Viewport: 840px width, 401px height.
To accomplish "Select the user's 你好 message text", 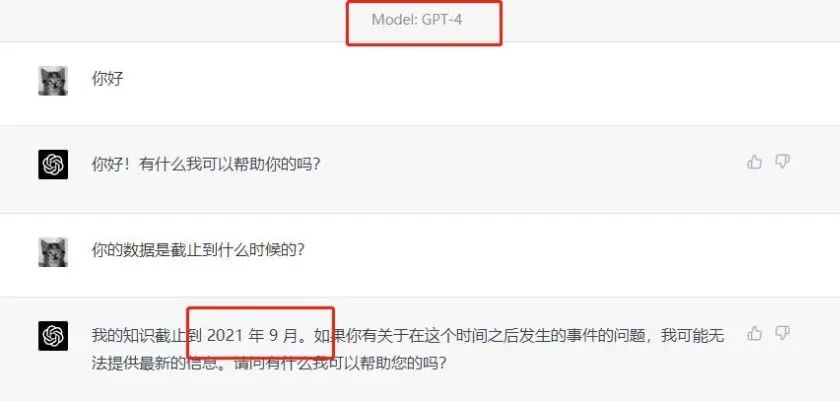I will (108, 79).
